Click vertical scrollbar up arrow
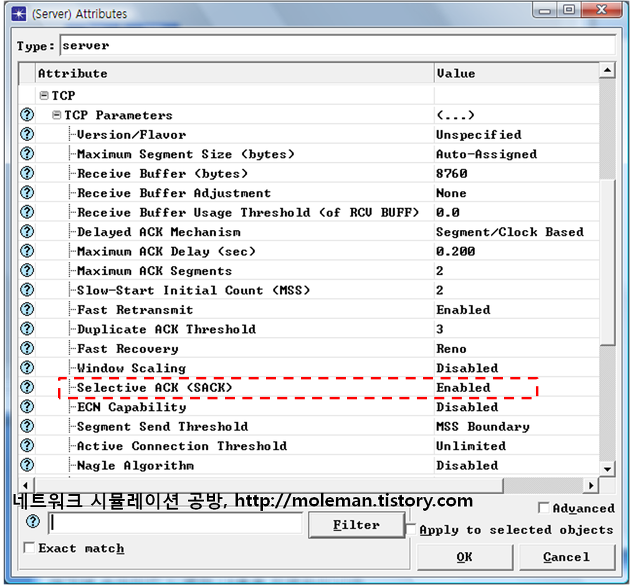The height and width of the screenshot is (585, 630). coord(607,71)
